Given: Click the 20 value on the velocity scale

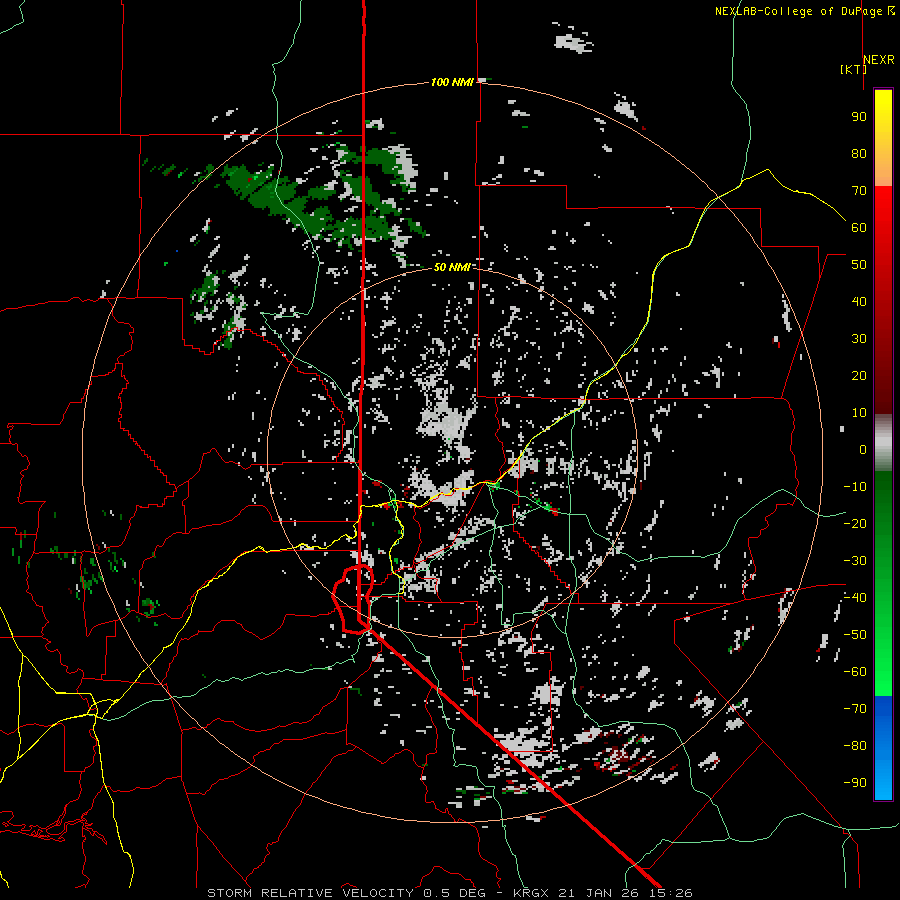Looking at the screenshot, I should click(x=859, y=375).
